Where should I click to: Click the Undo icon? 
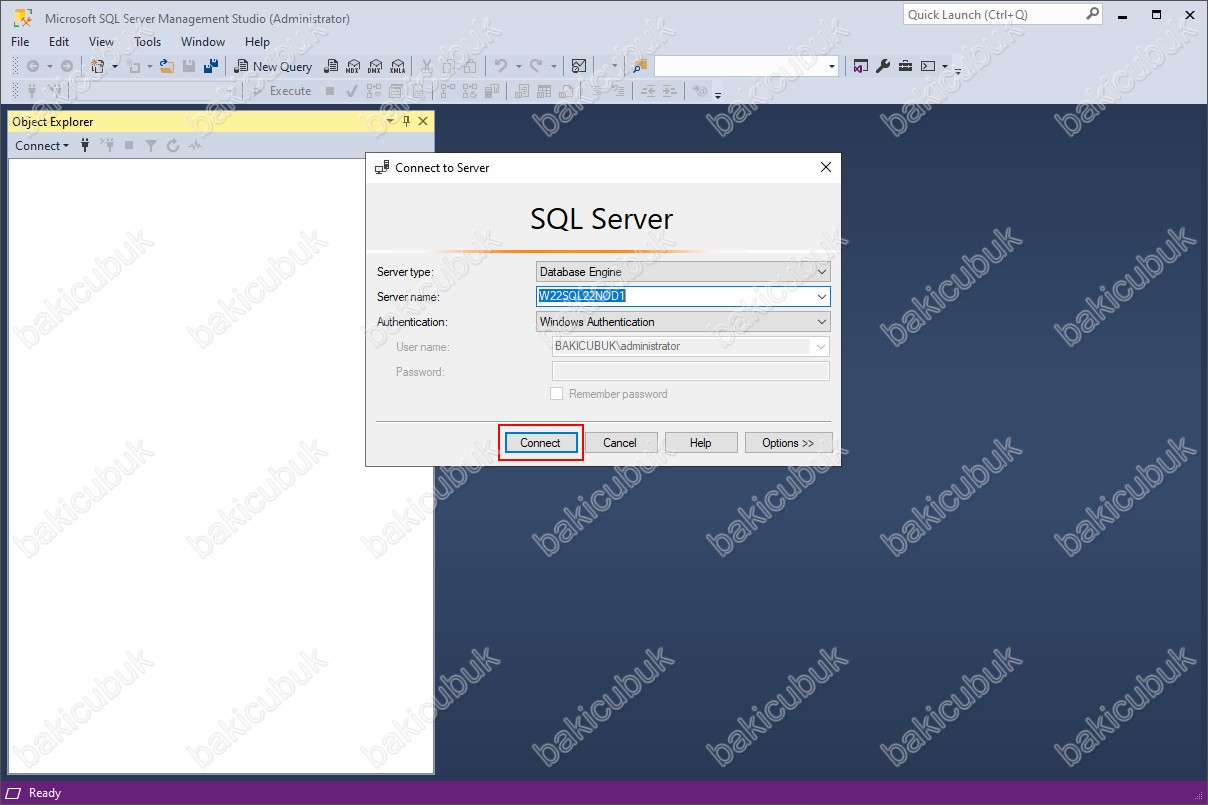501,66
